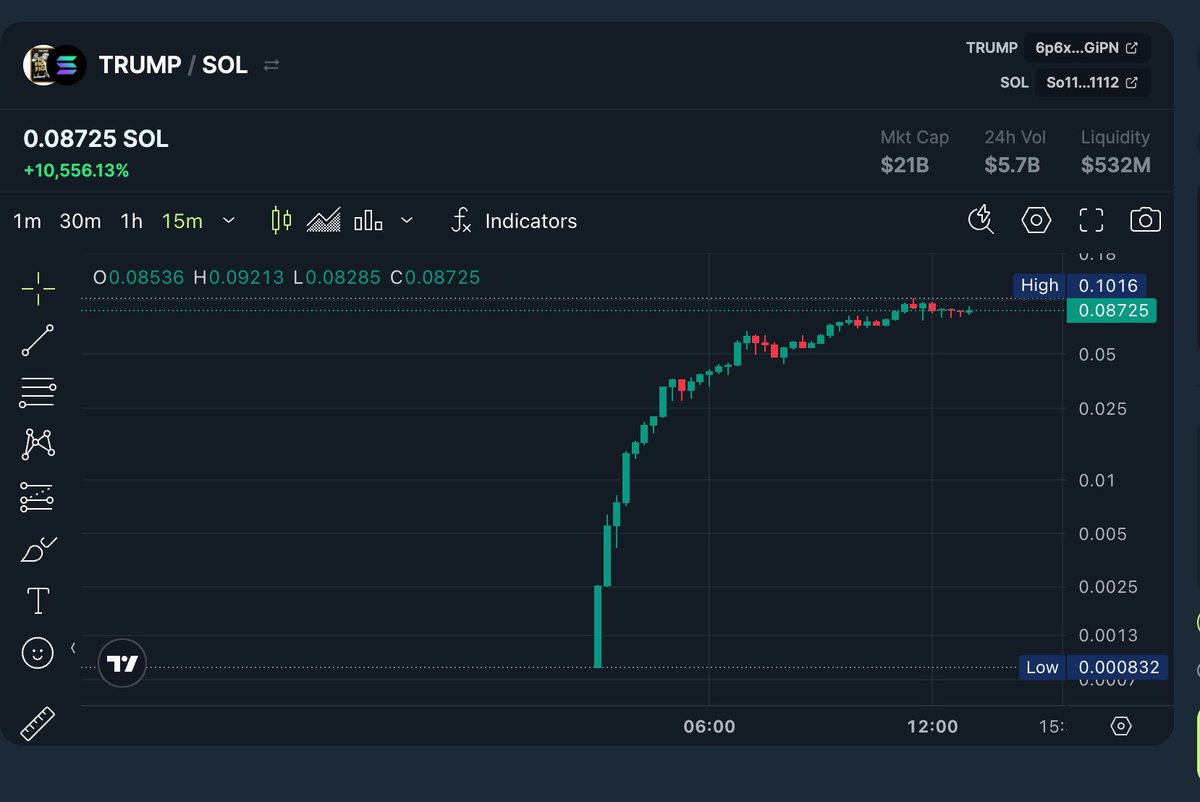Image resolution: width=1200 pixels, height=802 pixels.
Task: Open chart settings hexagon icon in toolbar
Action: 1036,220
